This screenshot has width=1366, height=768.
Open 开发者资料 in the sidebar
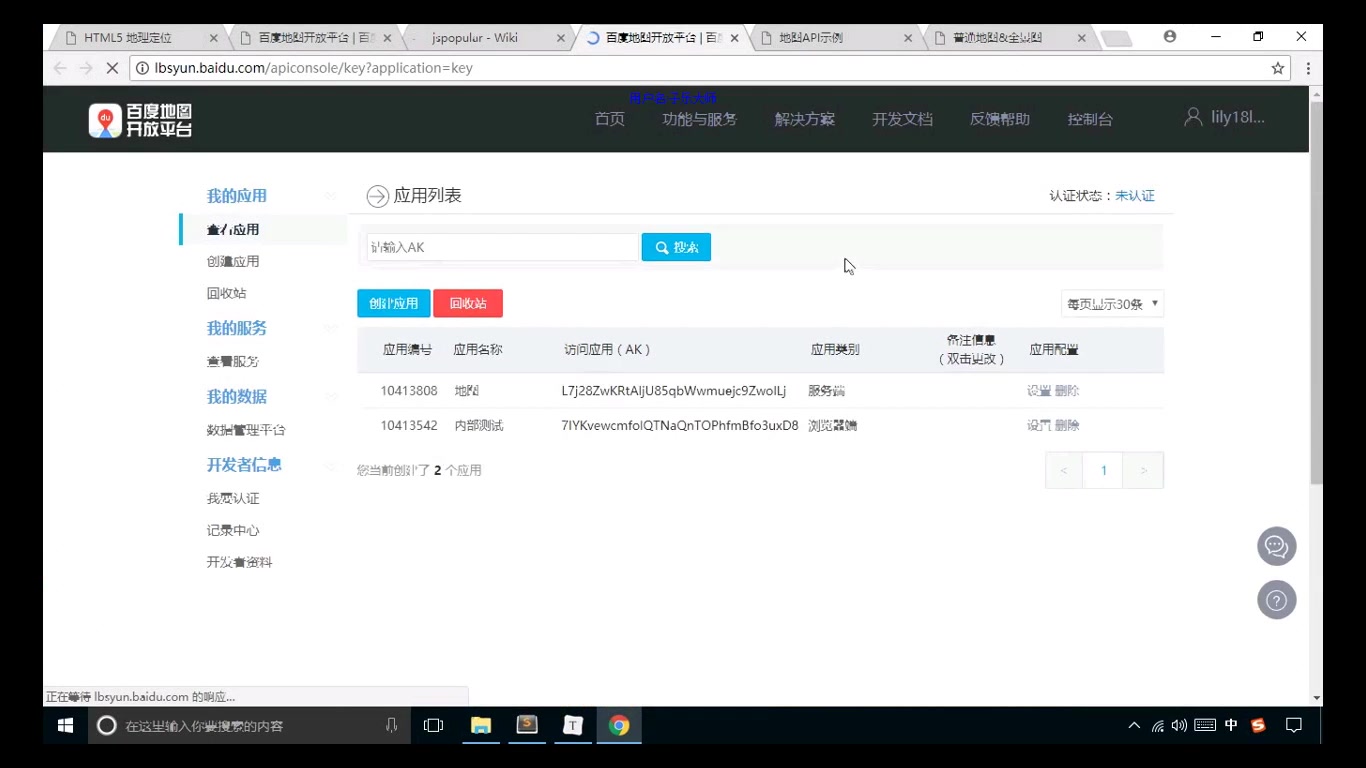pos(239,562)
